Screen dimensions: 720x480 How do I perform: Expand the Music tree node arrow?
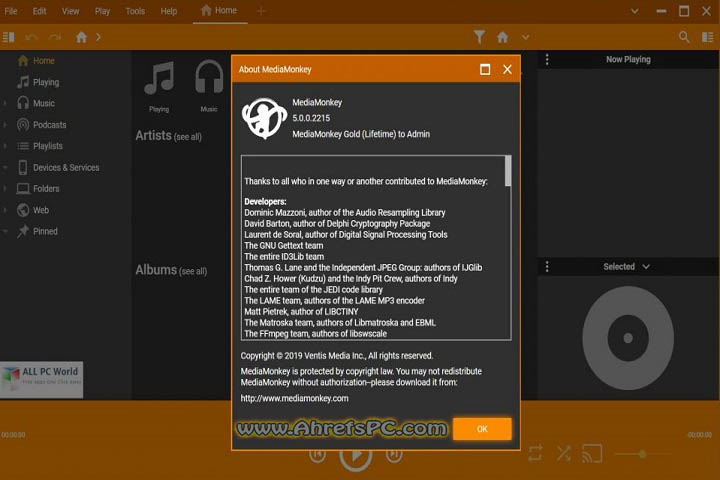pyautogui.click(x=5, y=103)
